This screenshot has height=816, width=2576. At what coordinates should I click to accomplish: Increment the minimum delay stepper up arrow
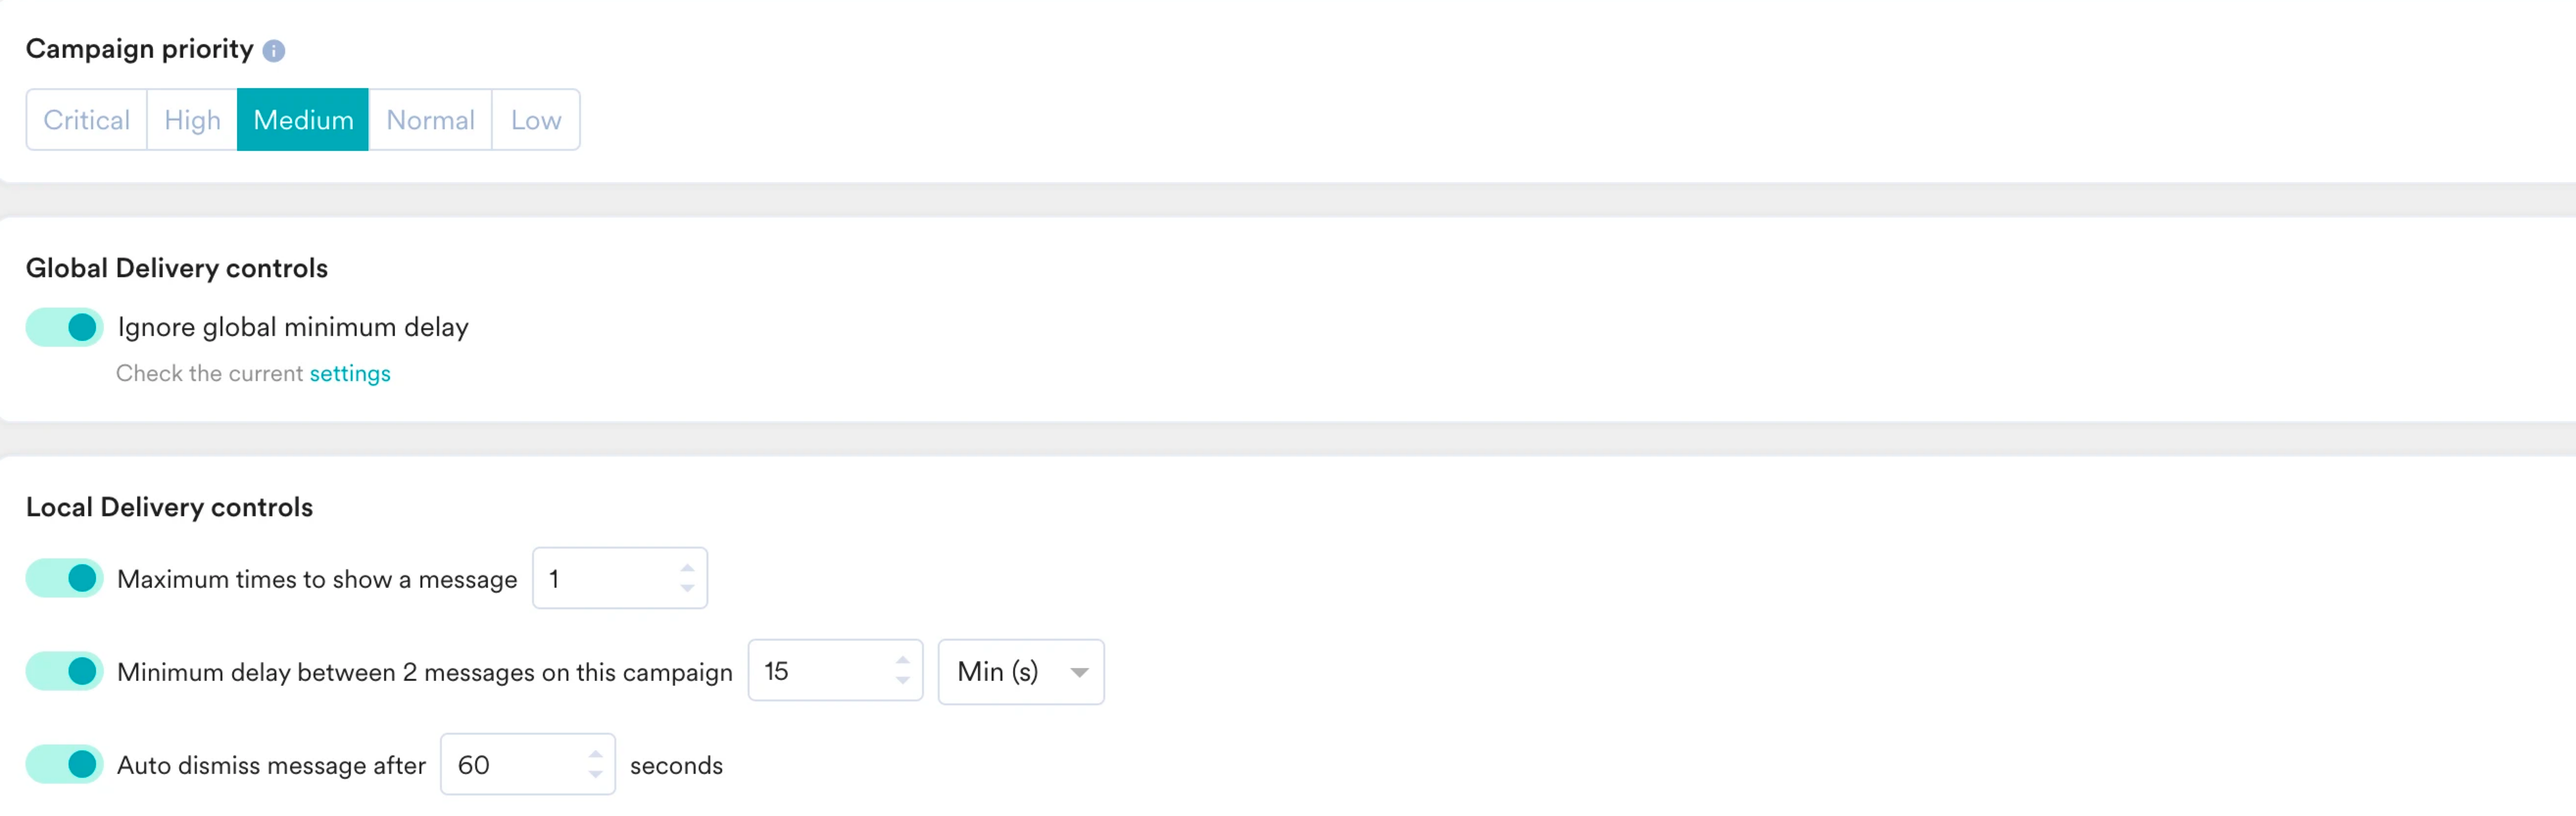903,660
